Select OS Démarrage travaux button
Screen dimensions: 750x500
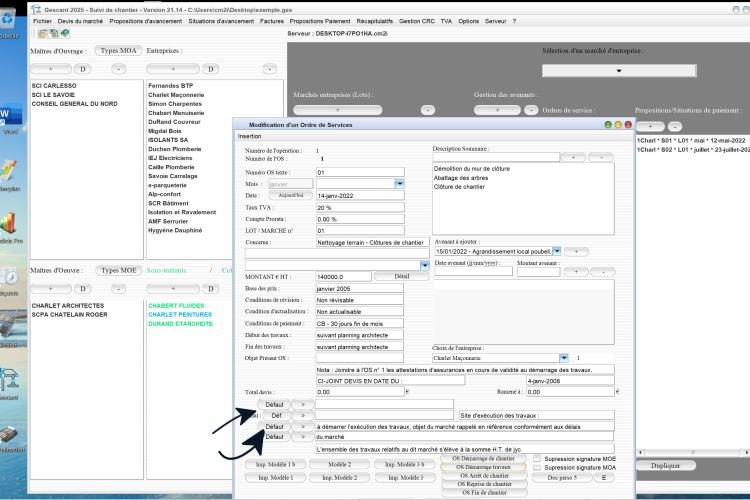[483, 467]
